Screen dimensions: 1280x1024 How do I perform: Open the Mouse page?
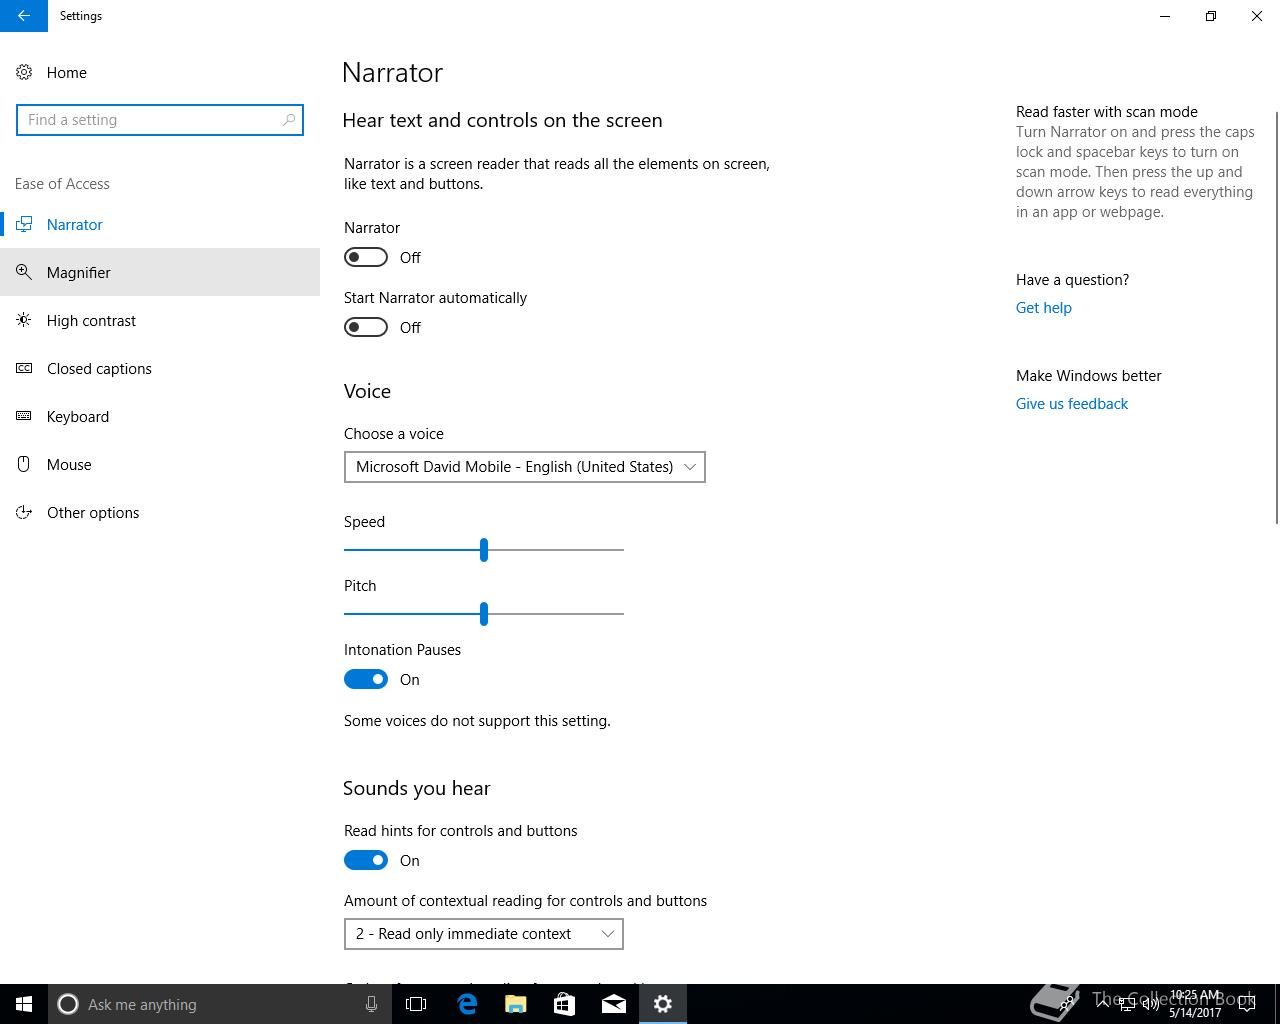(160, 464)
